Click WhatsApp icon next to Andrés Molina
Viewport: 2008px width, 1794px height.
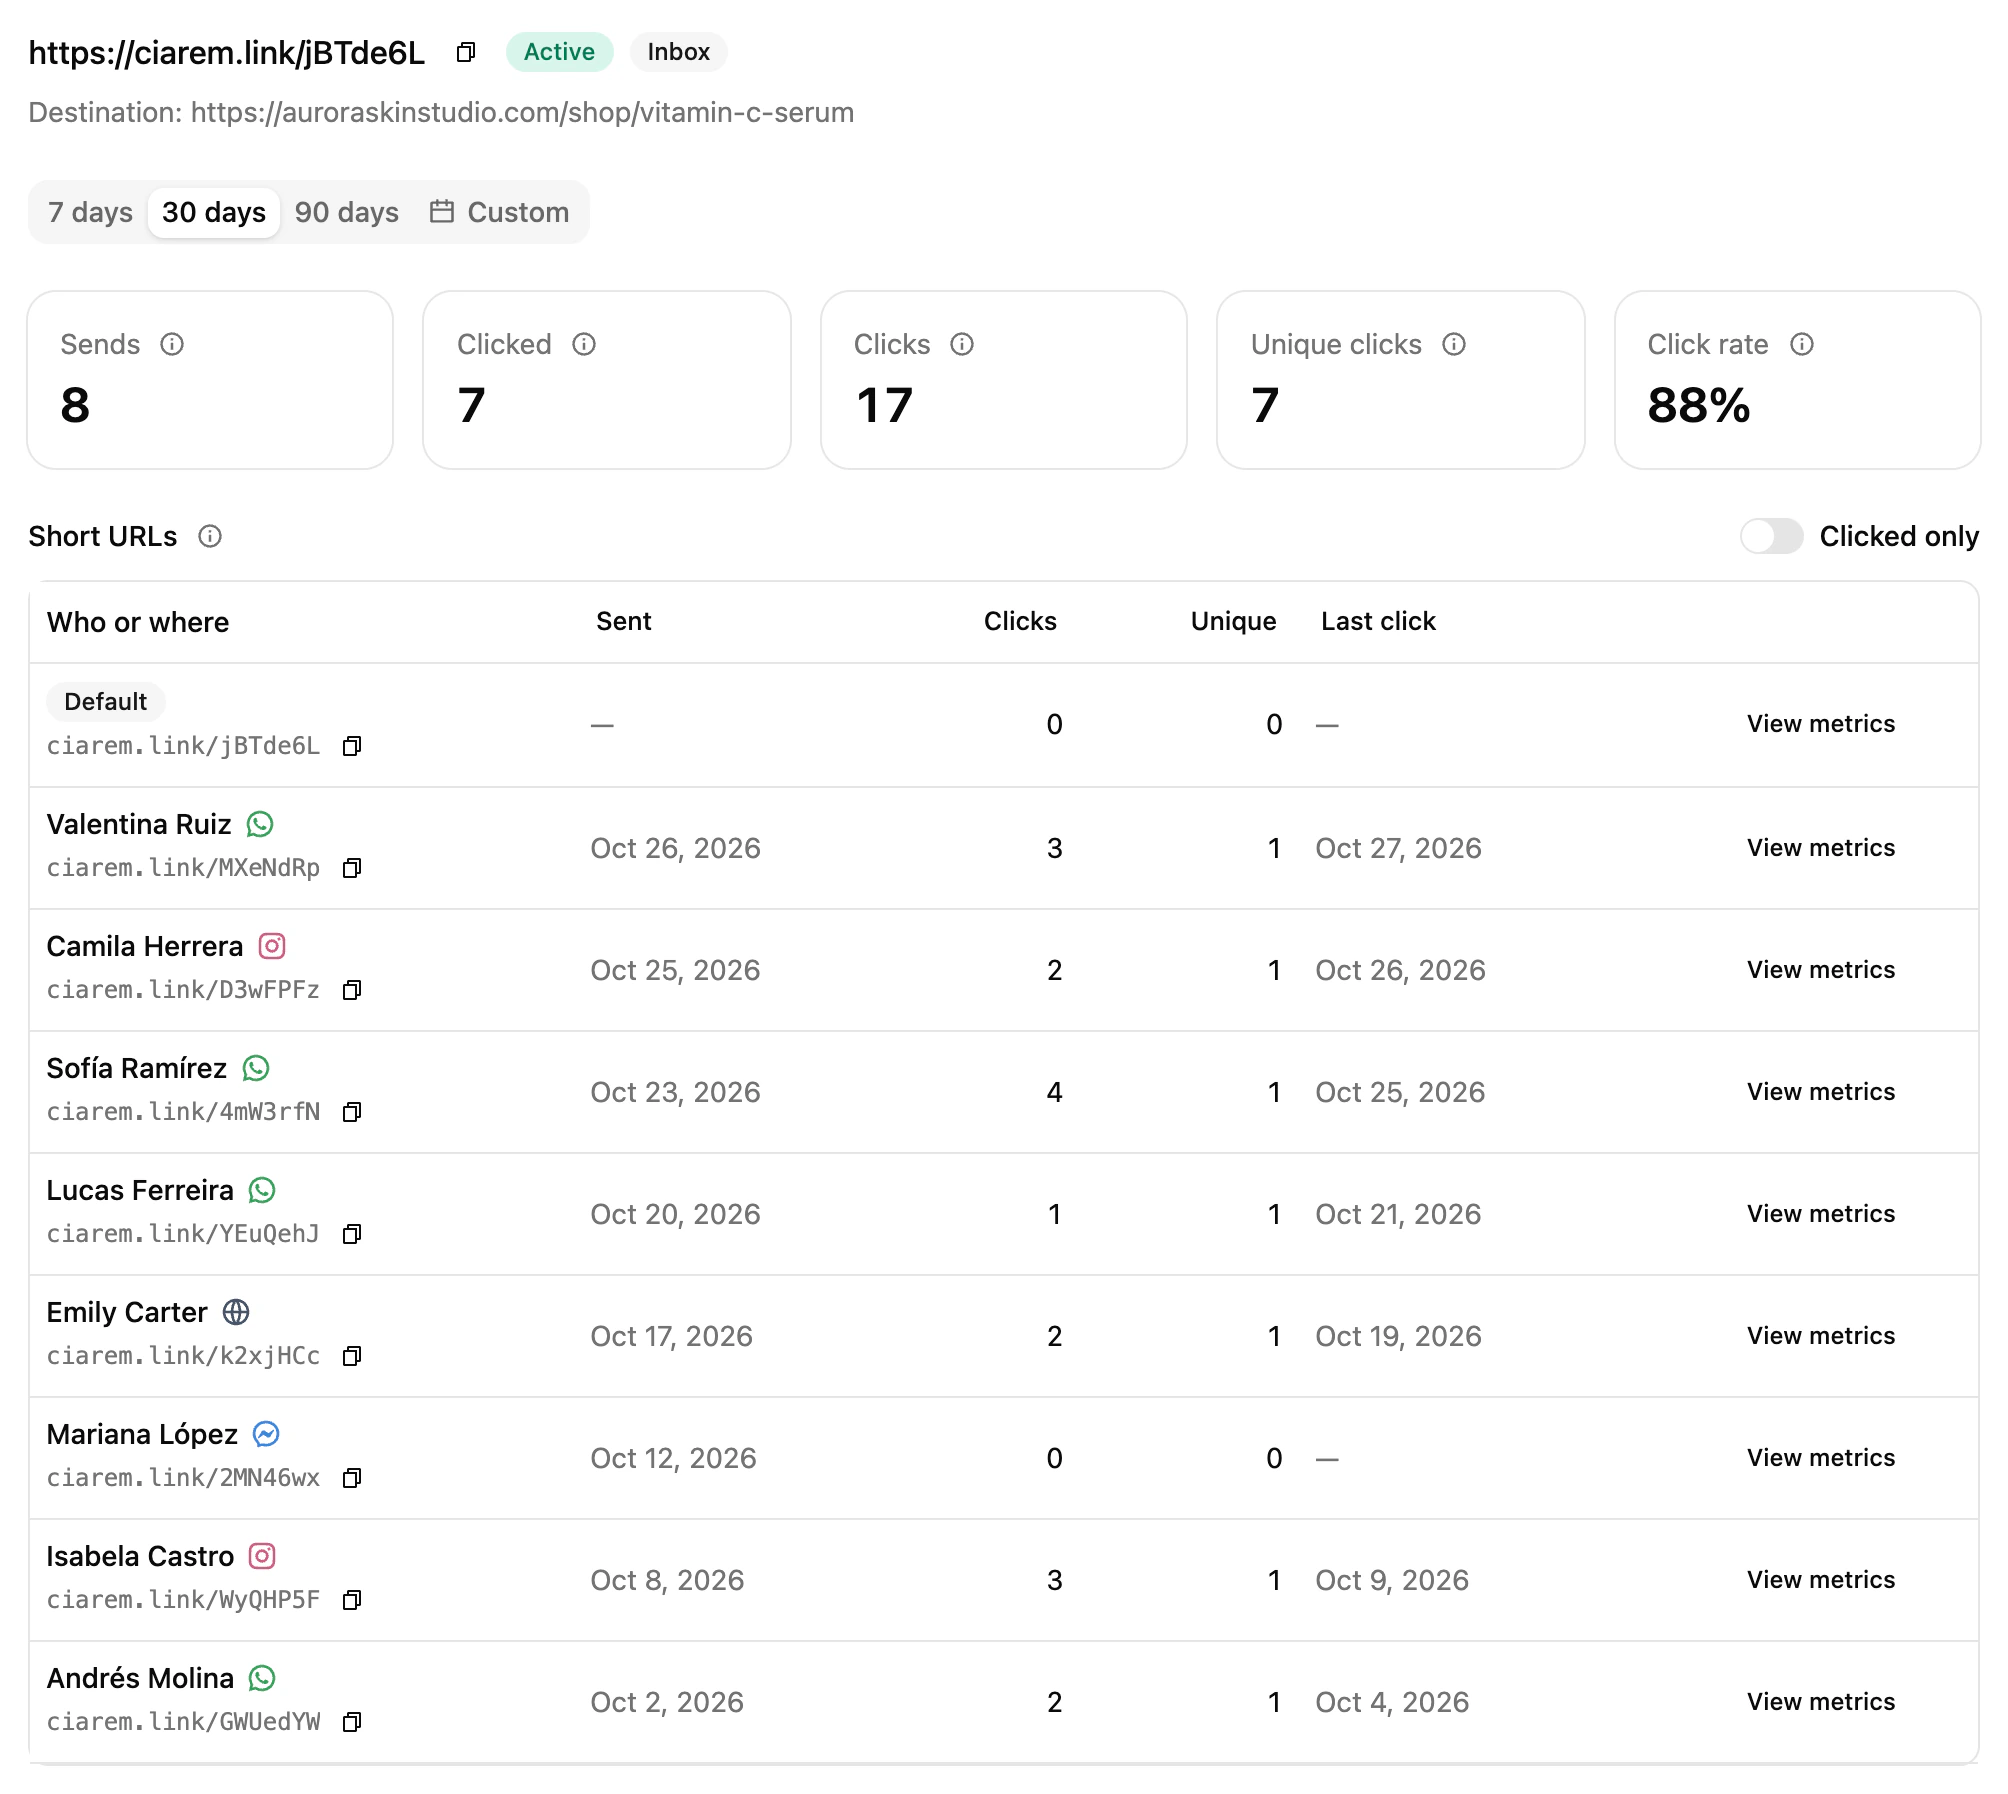(262, 1678)
